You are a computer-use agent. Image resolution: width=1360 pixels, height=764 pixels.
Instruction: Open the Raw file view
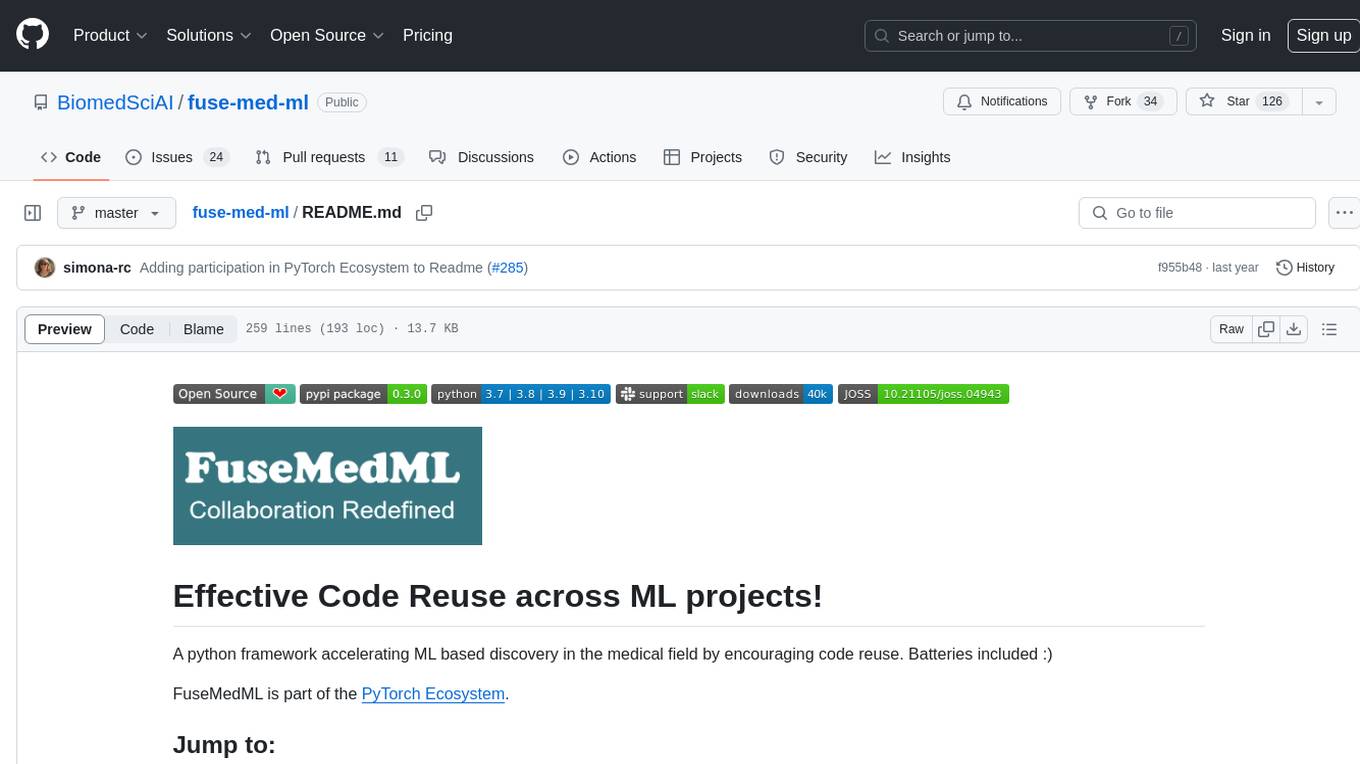tap(1231, 329)
